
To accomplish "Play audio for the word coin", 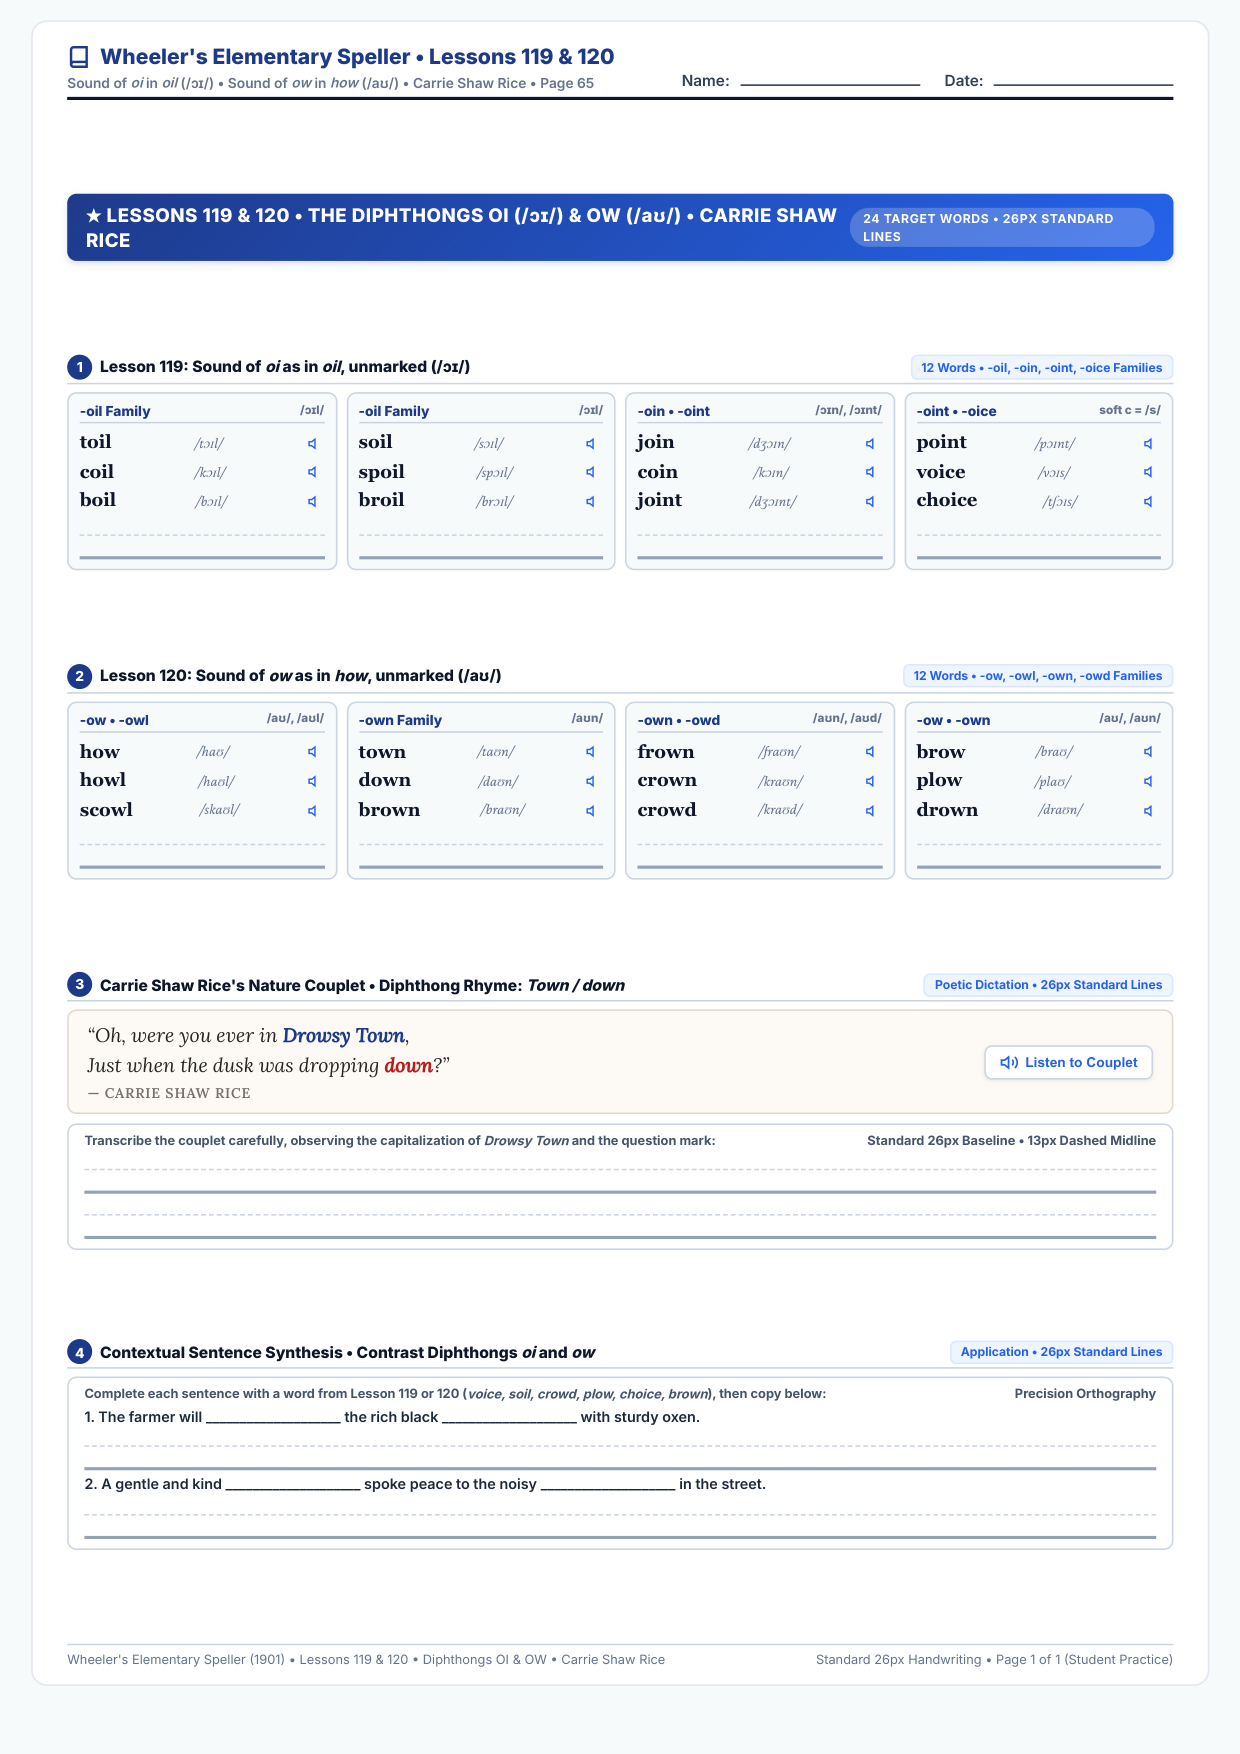I will pos(870,472).
